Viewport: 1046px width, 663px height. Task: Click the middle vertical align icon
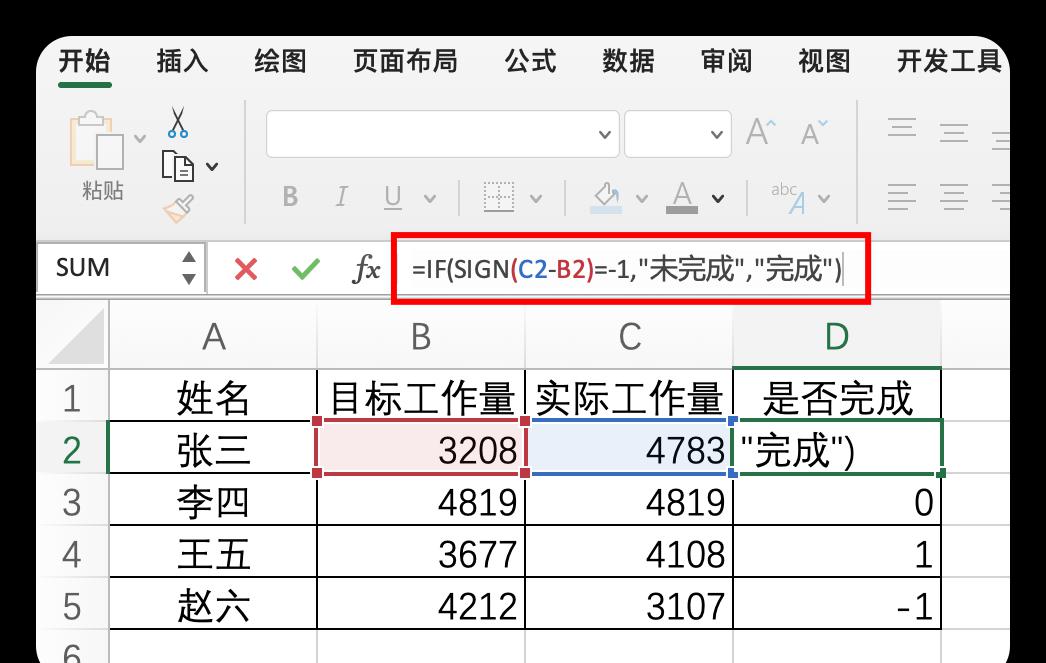(954, 133)
